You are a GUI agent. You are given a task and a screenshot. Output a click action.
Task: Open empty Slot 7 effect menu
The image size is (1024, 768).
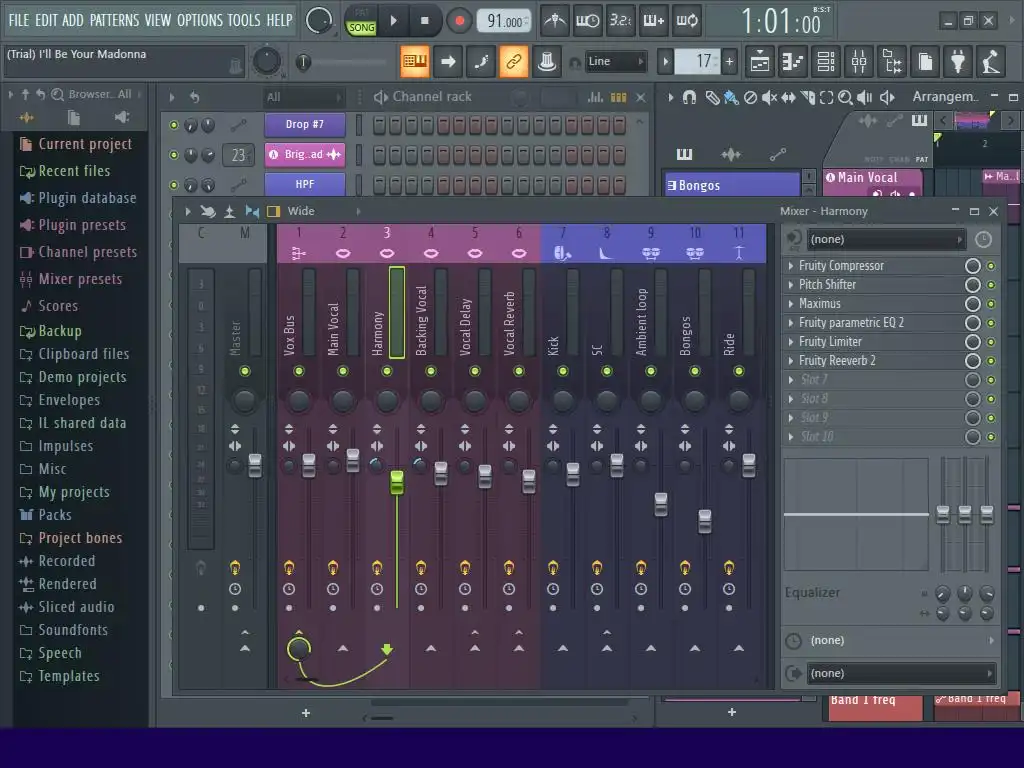tap(791, 379)
